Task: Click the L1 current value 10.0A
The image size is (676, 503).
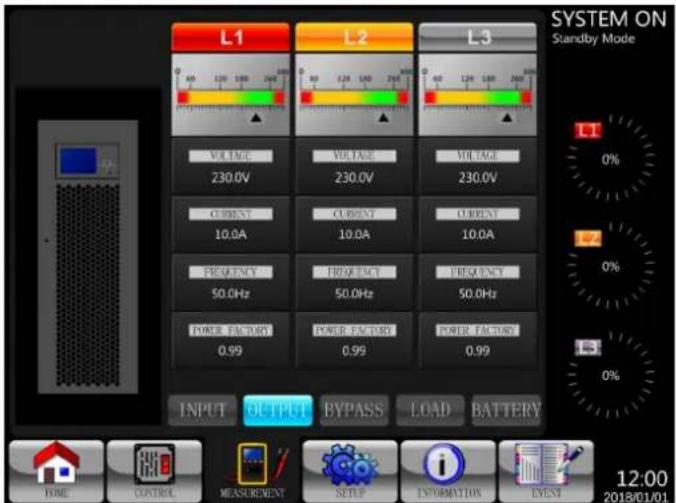Action: pyautogui.click(x=231, y=234)
